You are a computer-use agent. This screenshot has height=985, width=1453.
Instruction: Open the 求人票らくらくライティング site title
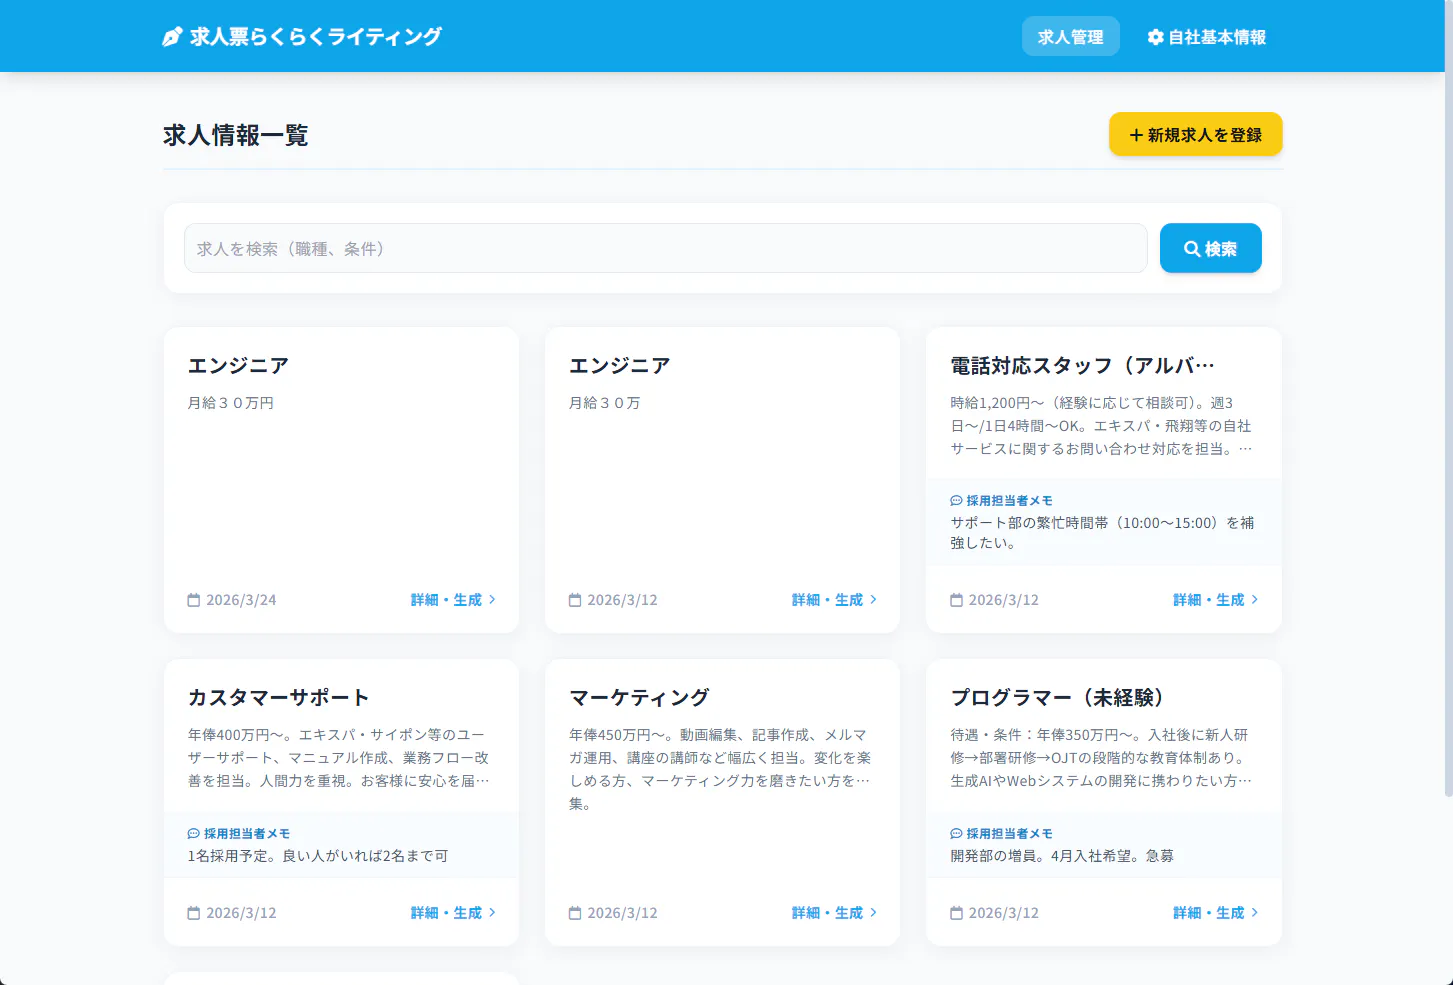(315, 37)
